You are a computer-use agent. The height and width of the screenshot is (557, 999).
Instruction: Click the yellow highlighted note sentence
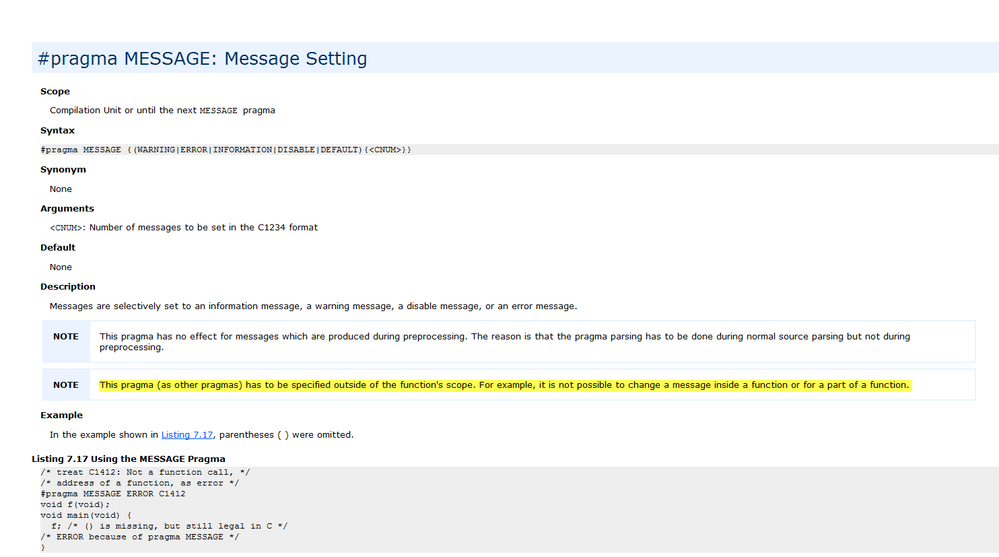[x=505, y=385]
